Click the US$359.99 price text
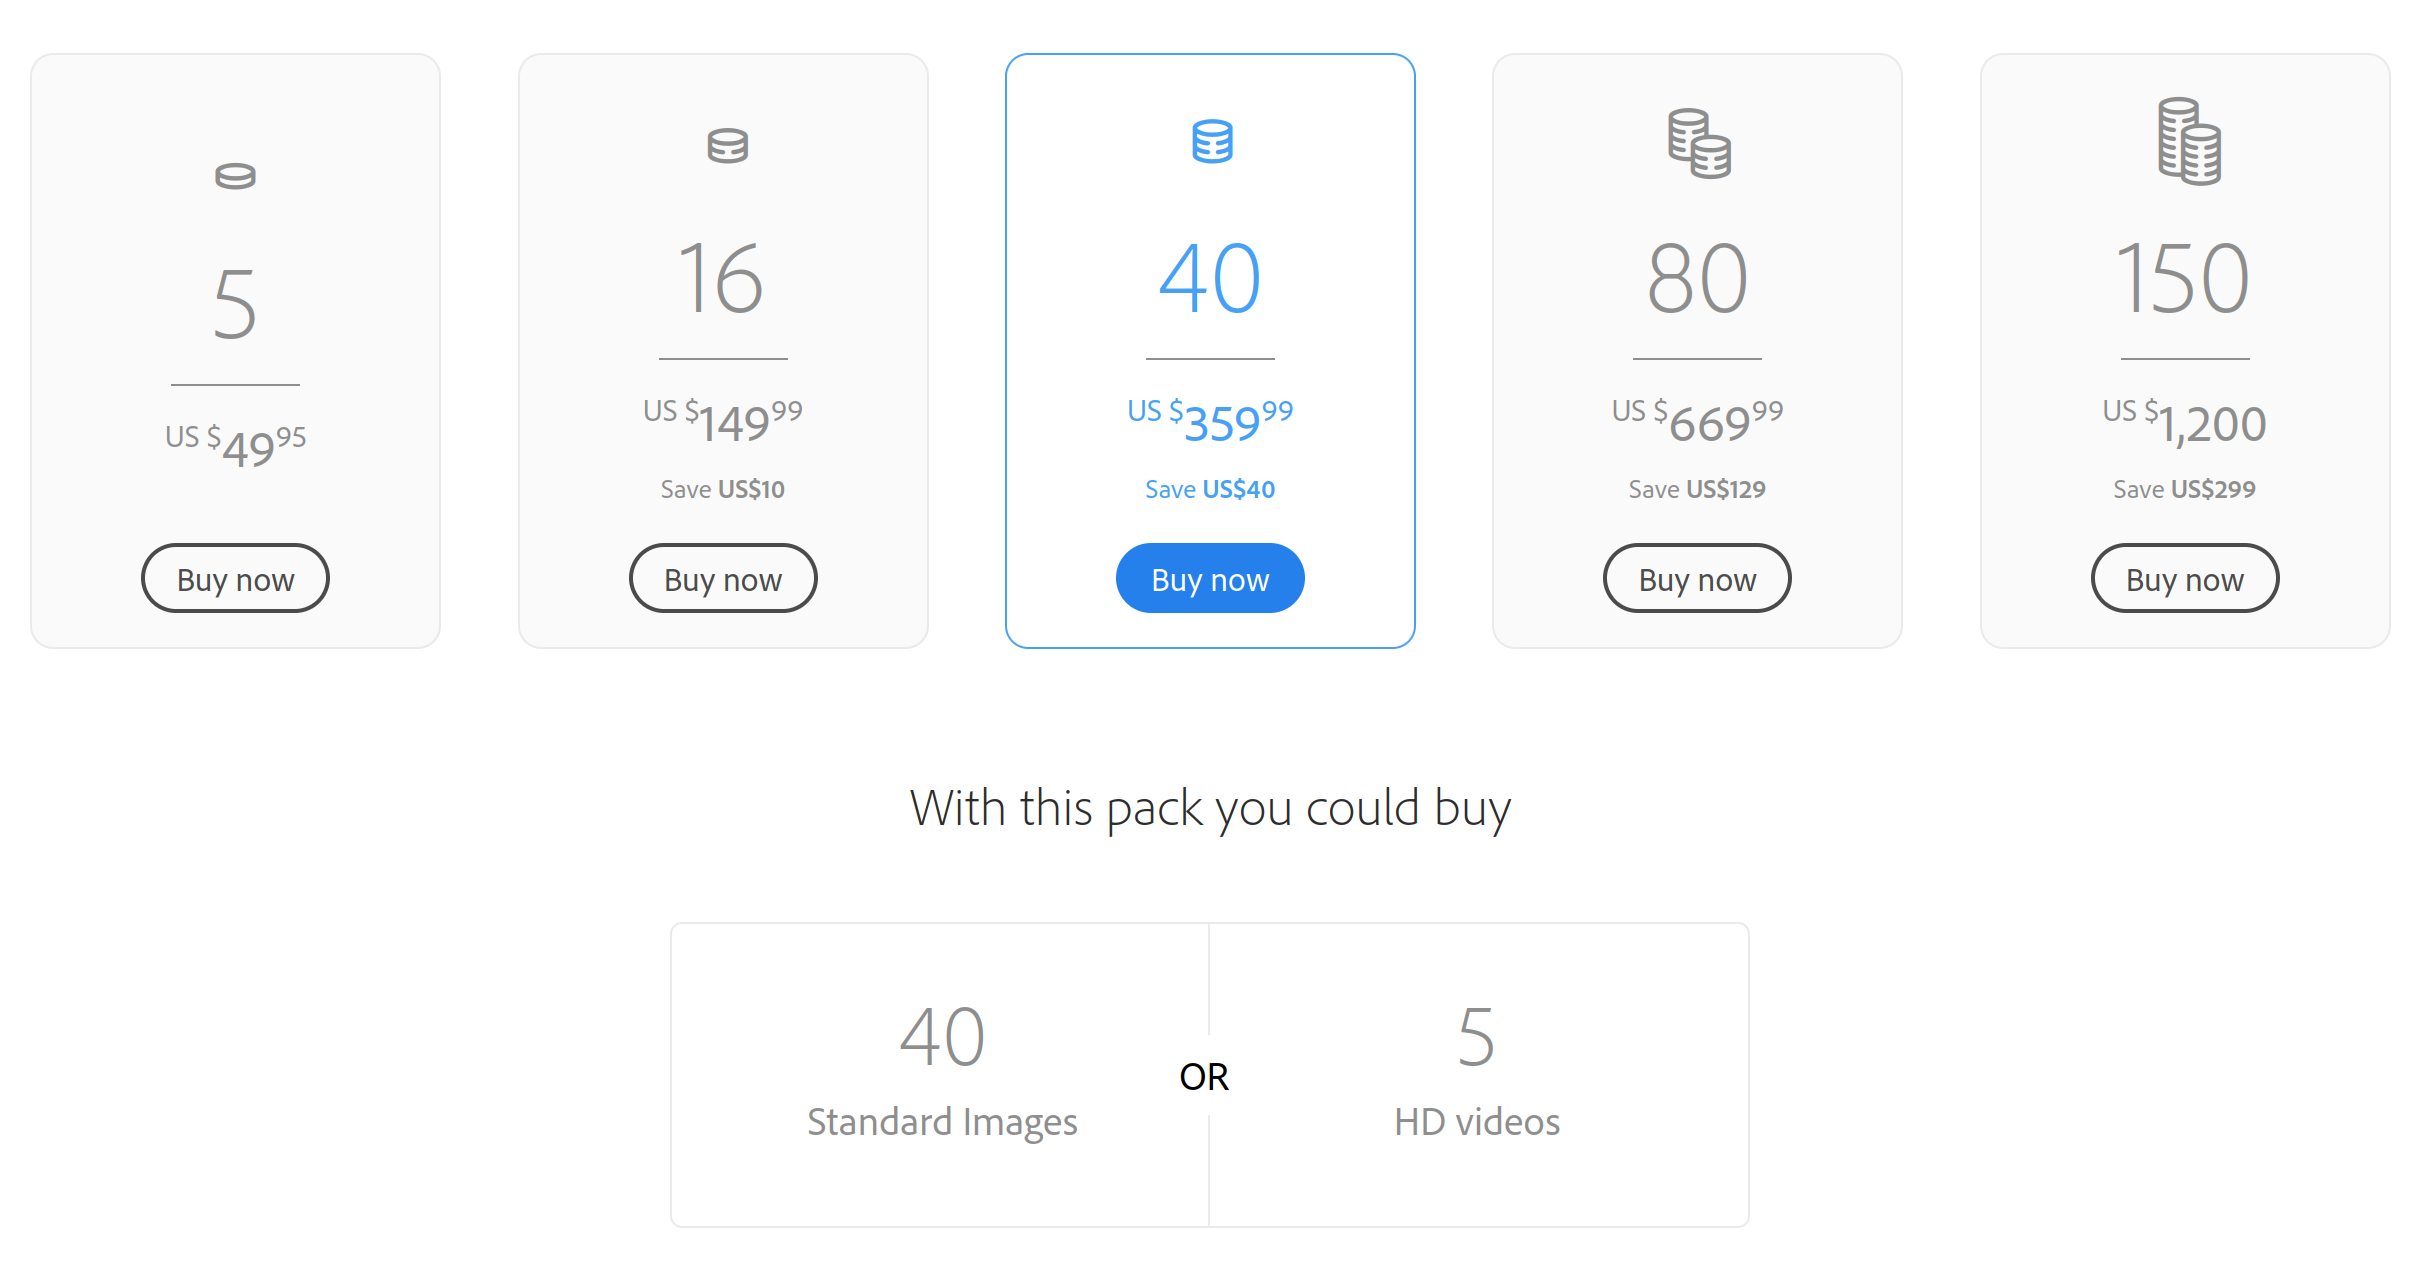The height and width of the screenshot is (1276, 2414). [x=1210, y=418]
